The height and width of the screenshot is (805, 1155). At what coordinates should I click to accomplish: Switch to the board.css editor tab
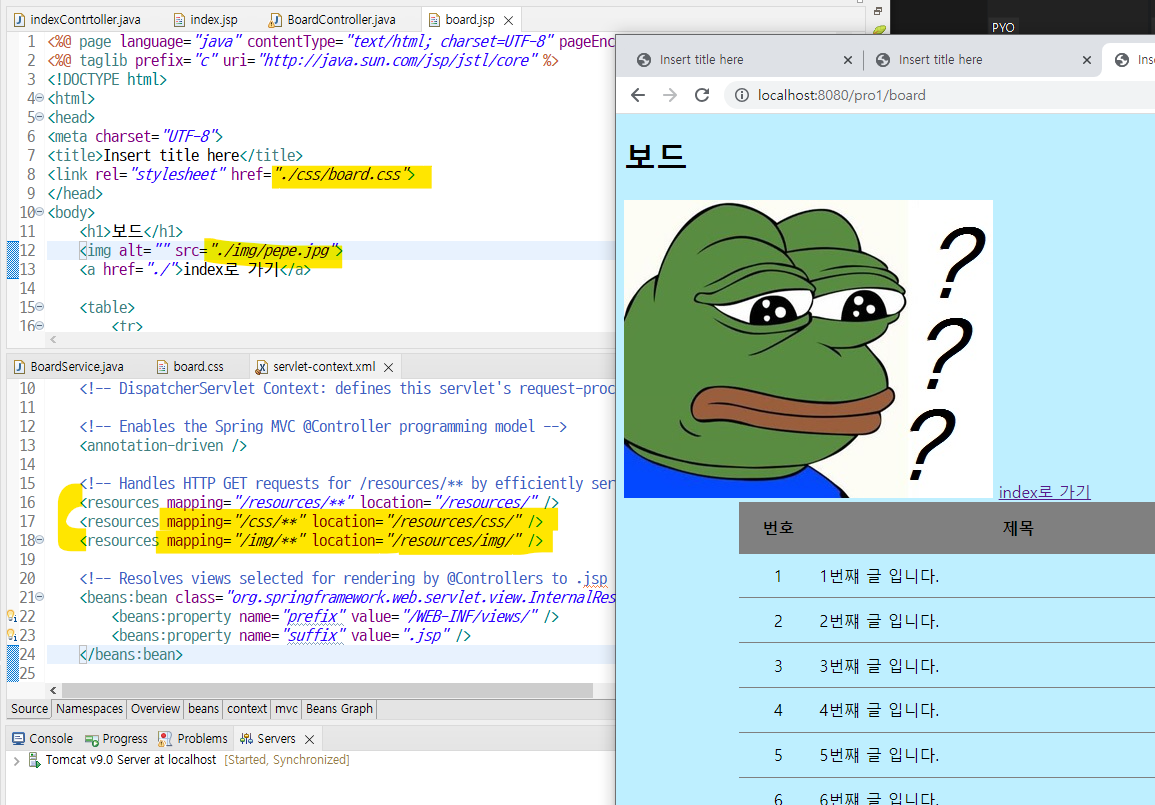click(190, 367)
